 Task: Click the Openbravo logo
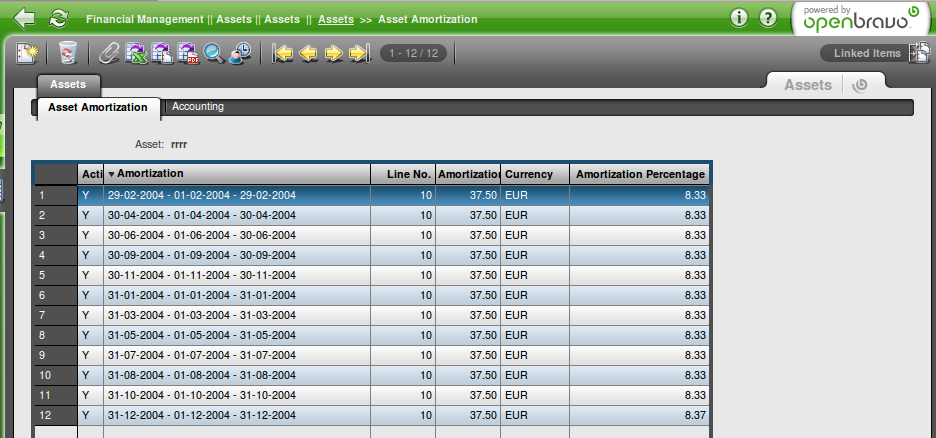861,18
